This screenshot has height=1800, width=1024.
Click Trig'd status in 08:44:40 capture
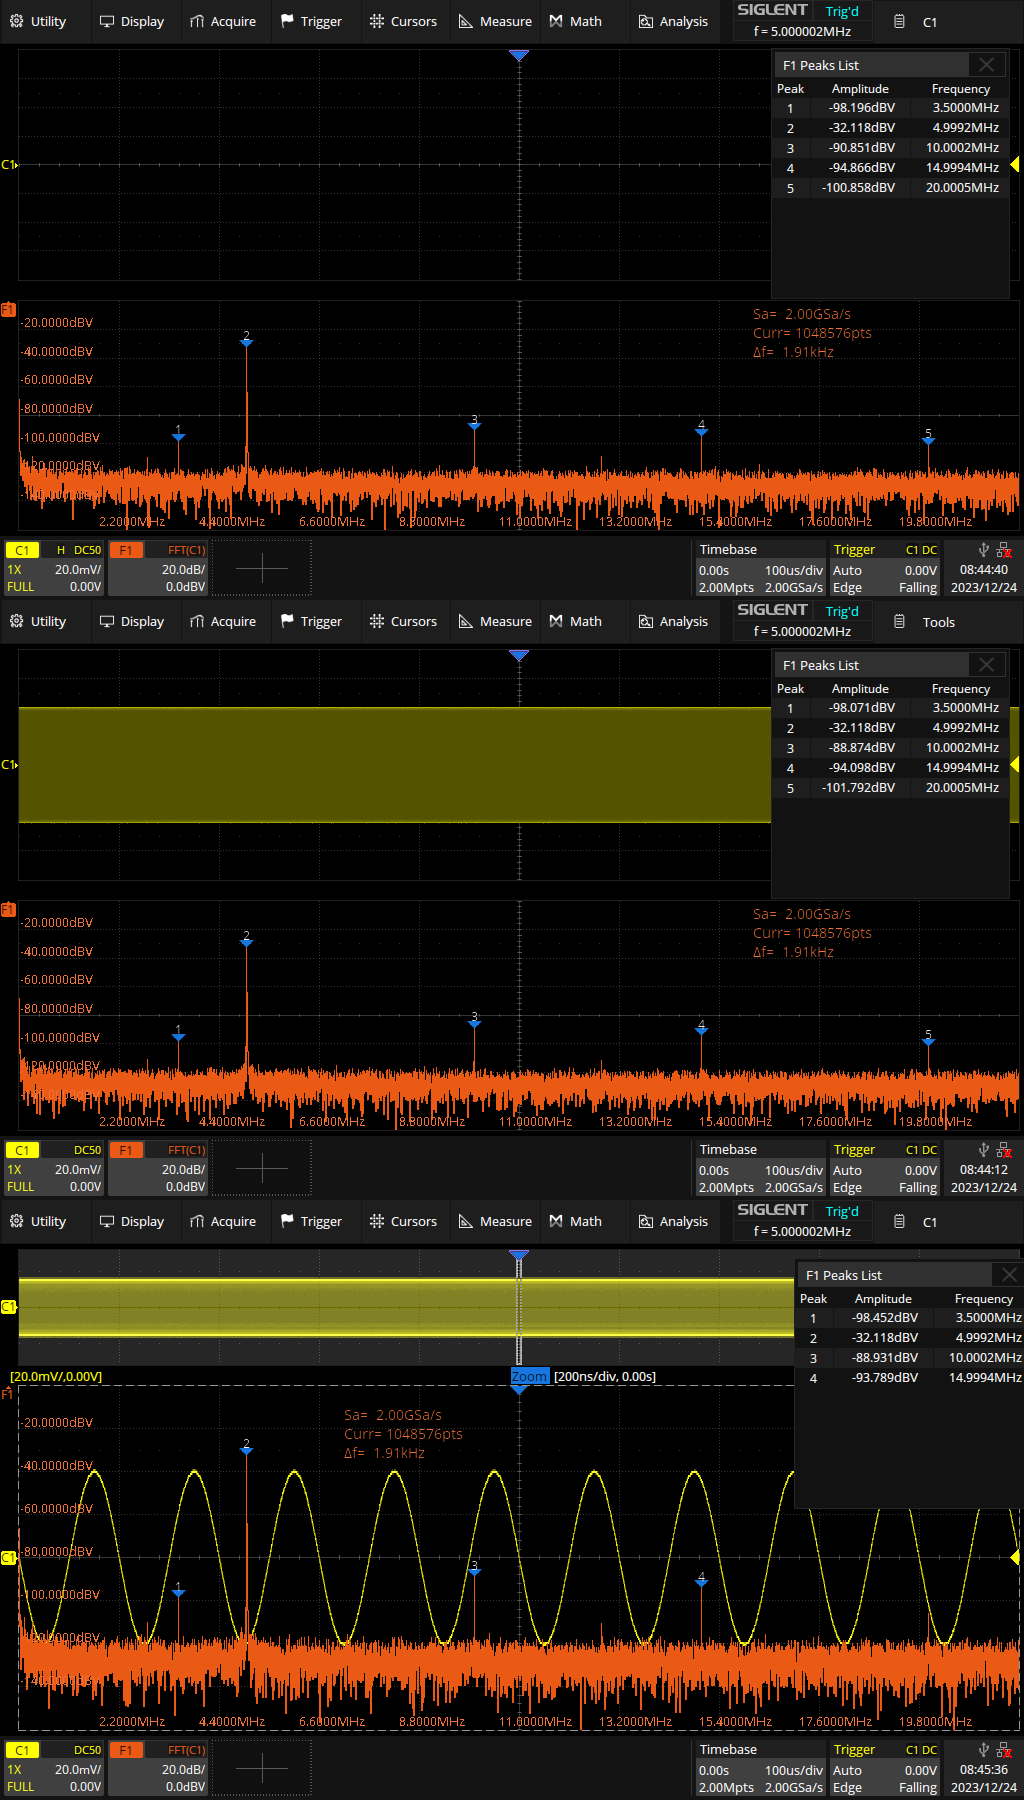coord(842,12)
